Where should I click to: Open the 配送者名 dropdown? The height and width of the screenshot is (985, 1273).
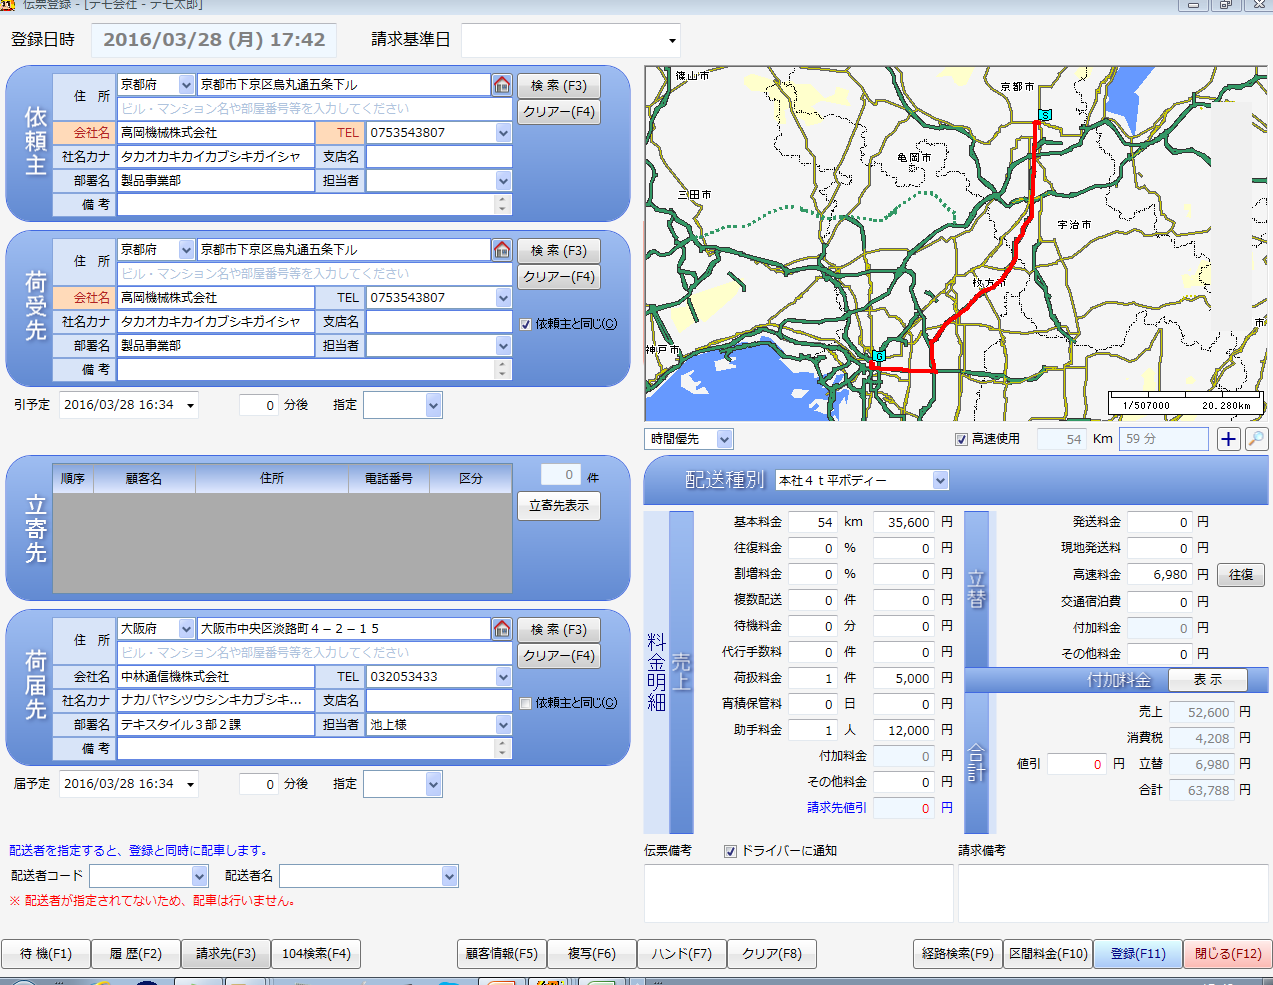449,877
